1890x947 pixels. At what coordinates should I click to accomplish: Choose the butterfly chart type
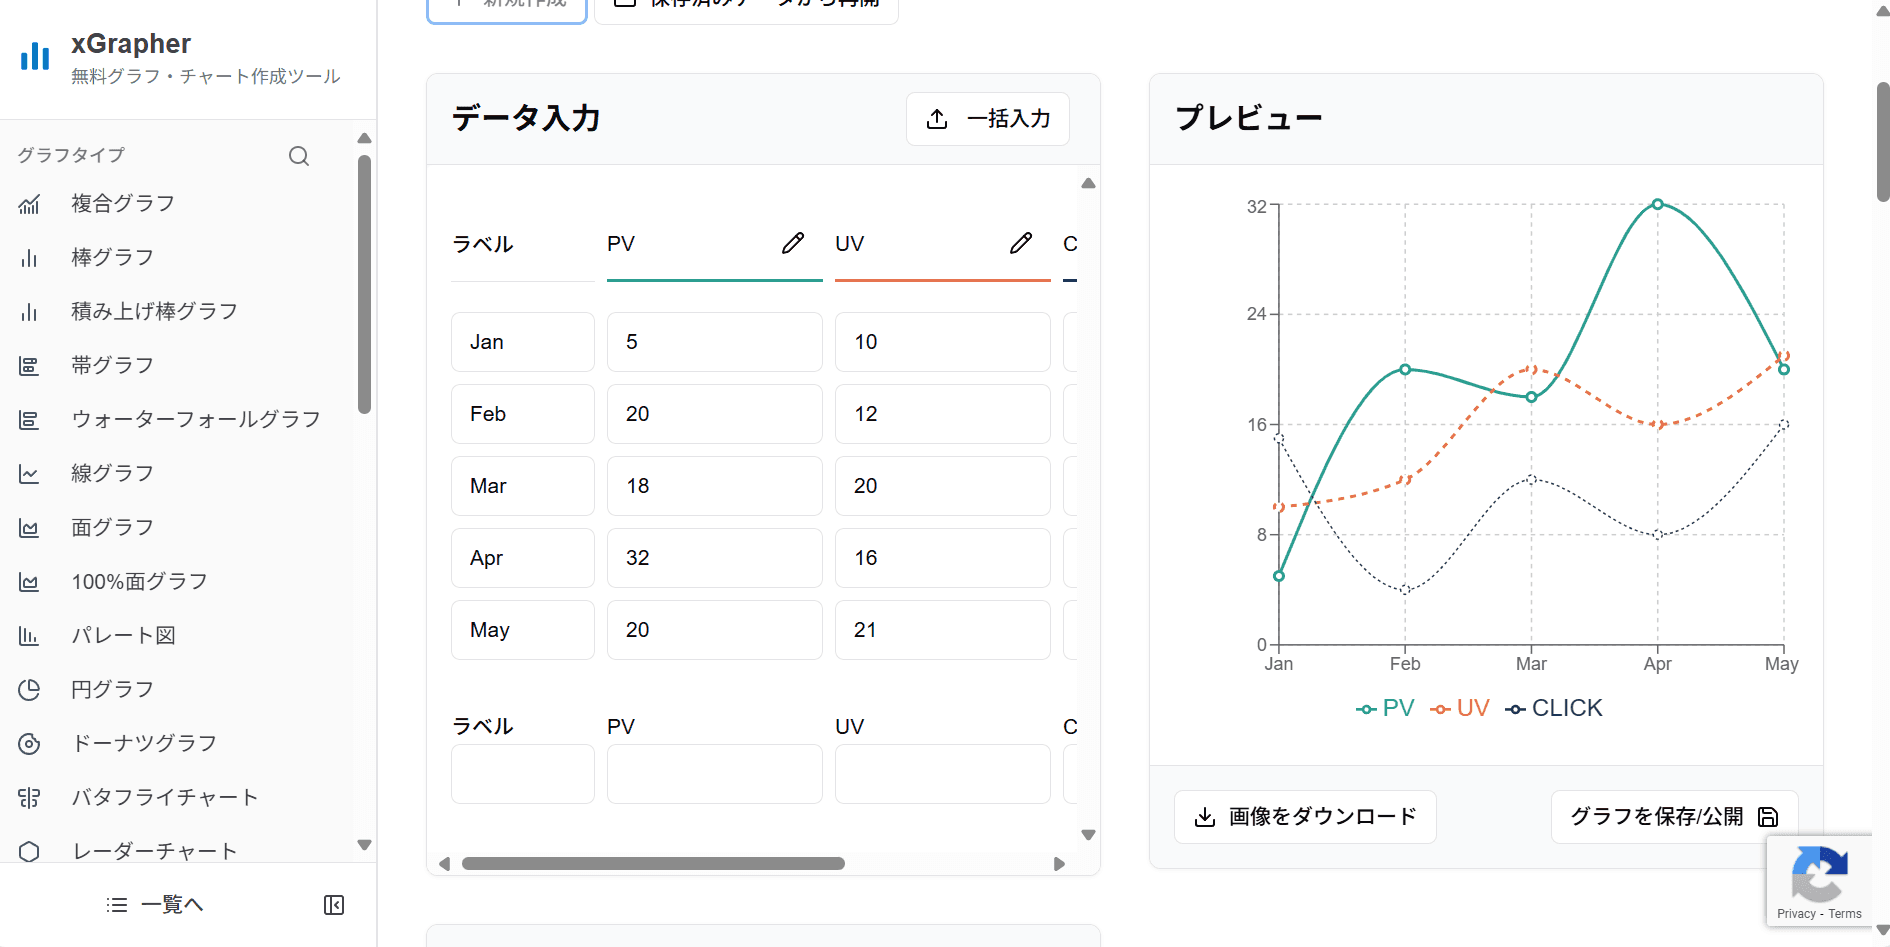pyautogui.click(x=165, y=797)
